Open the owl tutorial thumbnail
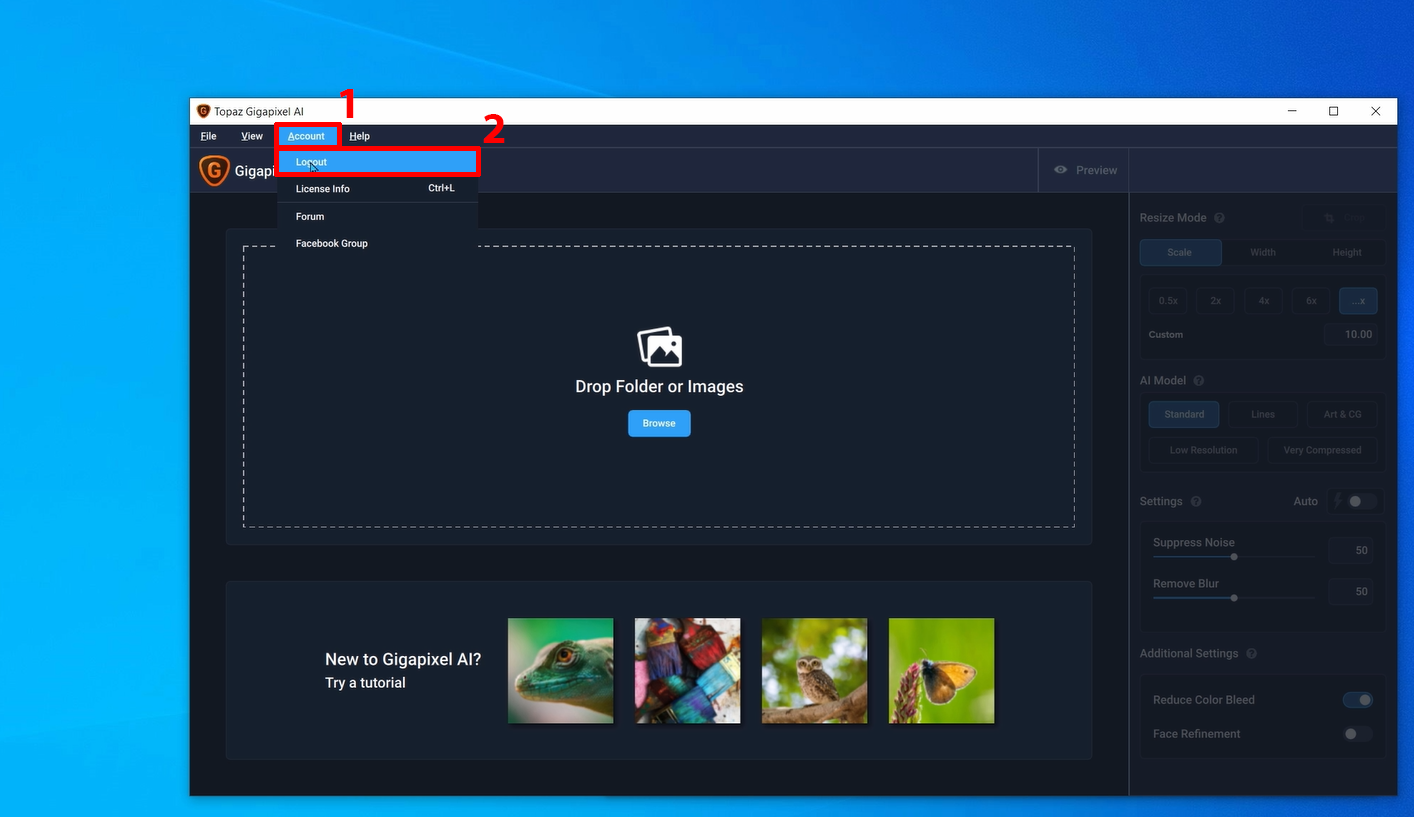This screenshot has height=817, width=1414. (815, 670)
